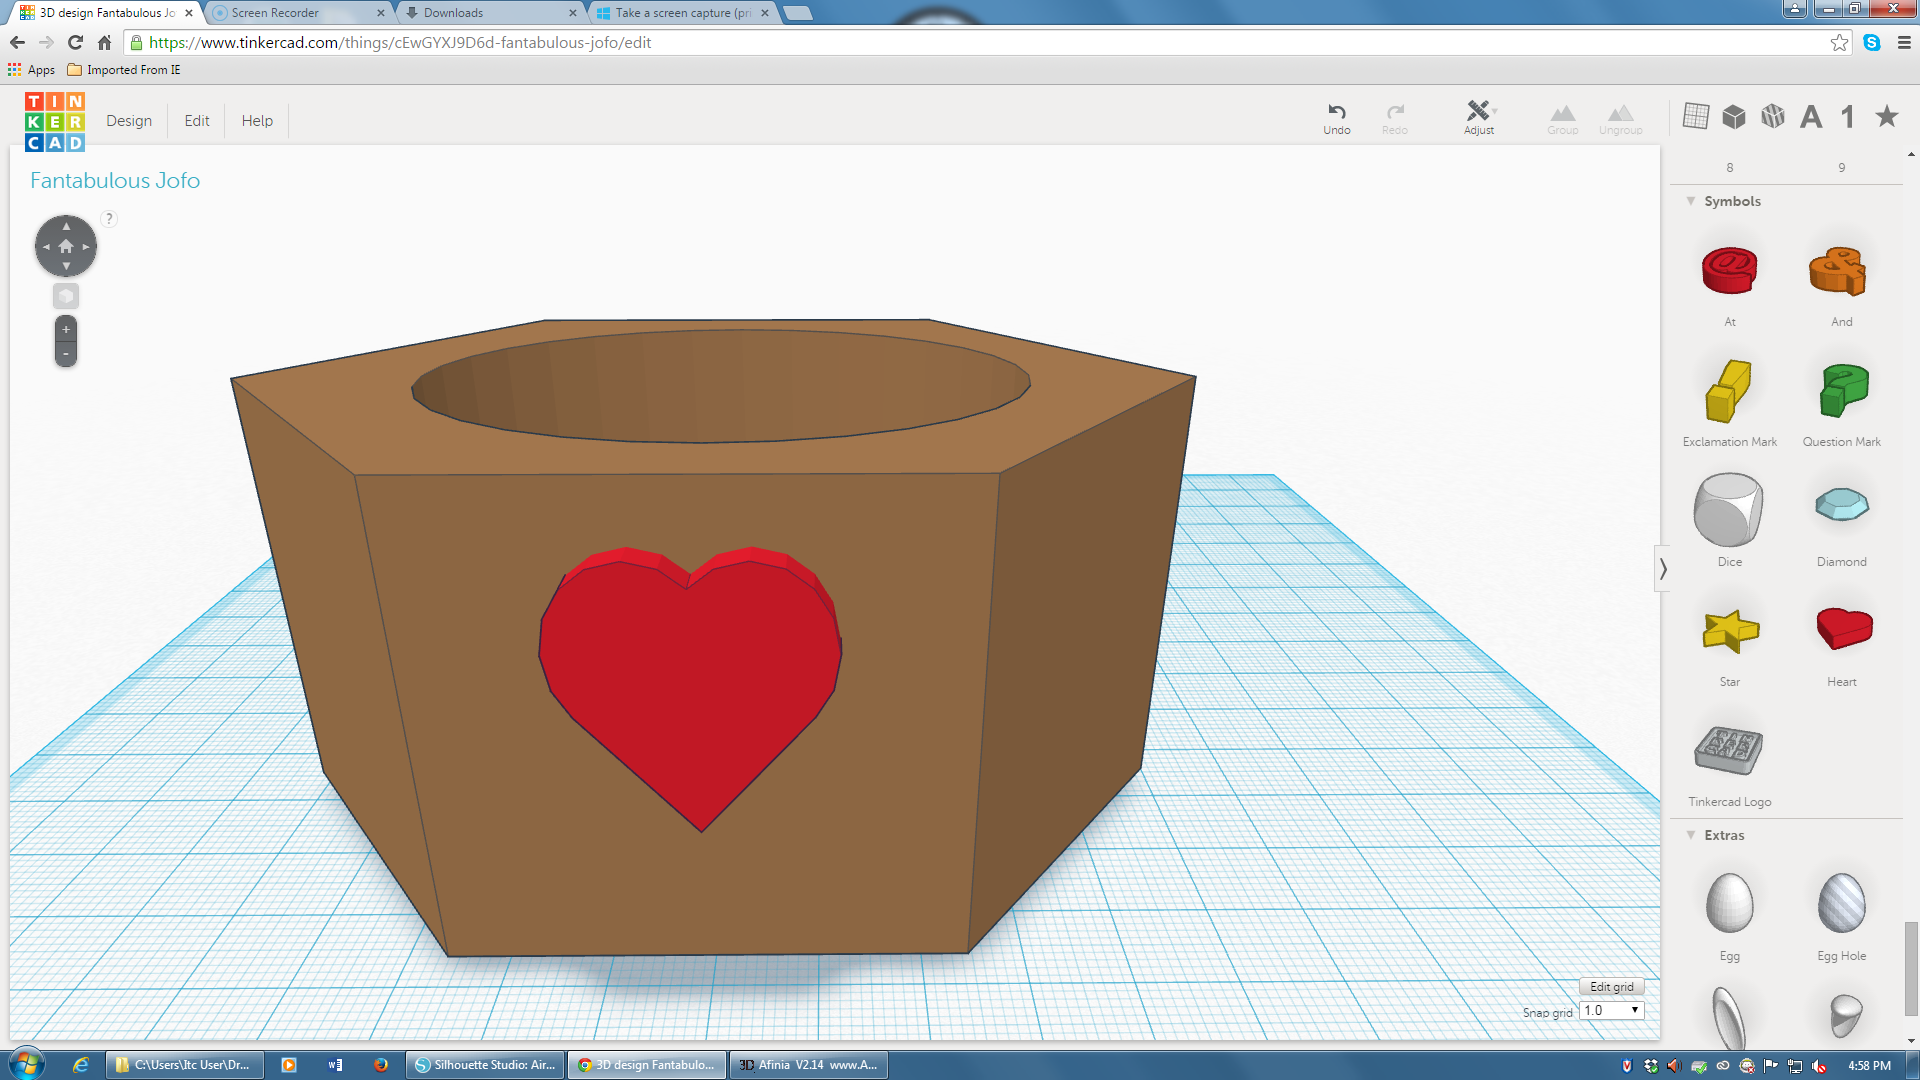Open the star favorites category icon
1920x1080 pixels.
click(1887, 116)
